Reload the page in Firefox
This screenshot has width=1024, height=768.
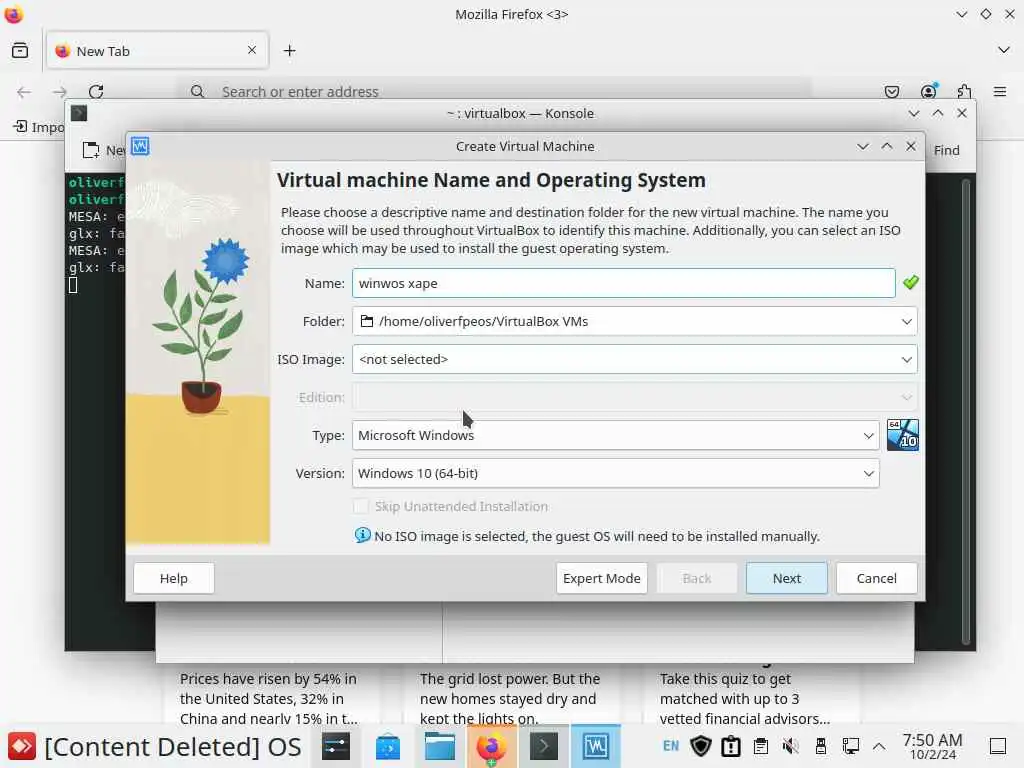(96, 91)
